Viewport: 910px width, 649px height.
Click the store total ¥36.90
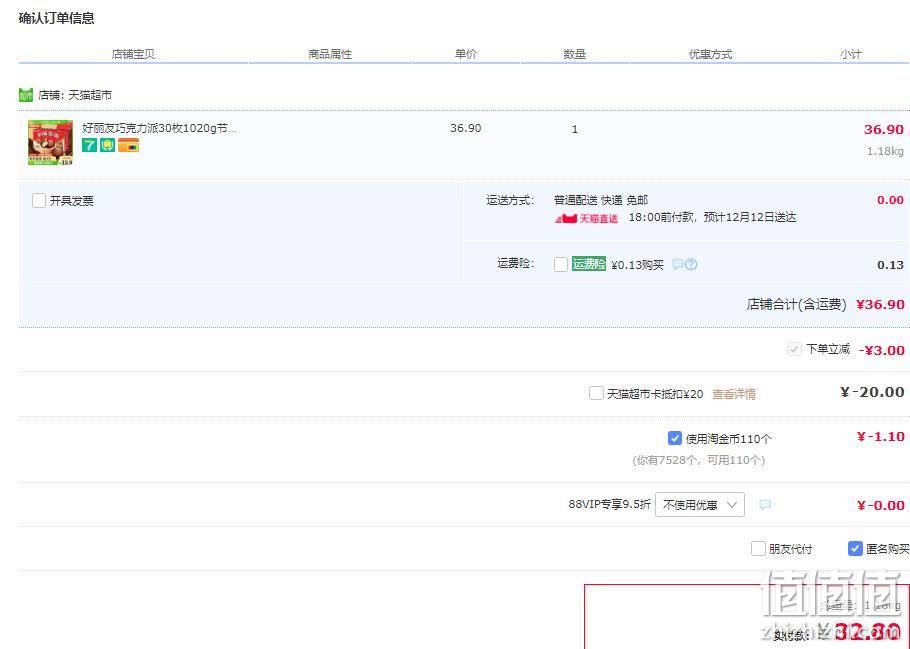[x=880, y=304]
